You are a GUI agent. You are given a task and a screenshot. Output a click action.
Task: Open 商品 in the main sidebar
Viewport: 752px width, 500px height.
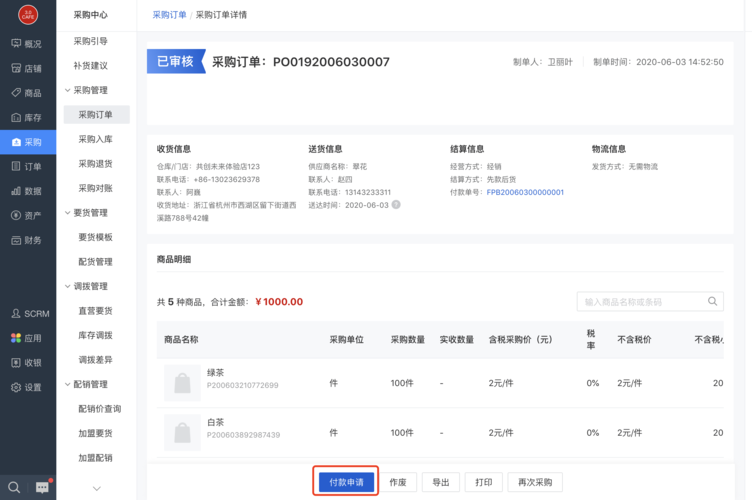(x=27, y=93)
